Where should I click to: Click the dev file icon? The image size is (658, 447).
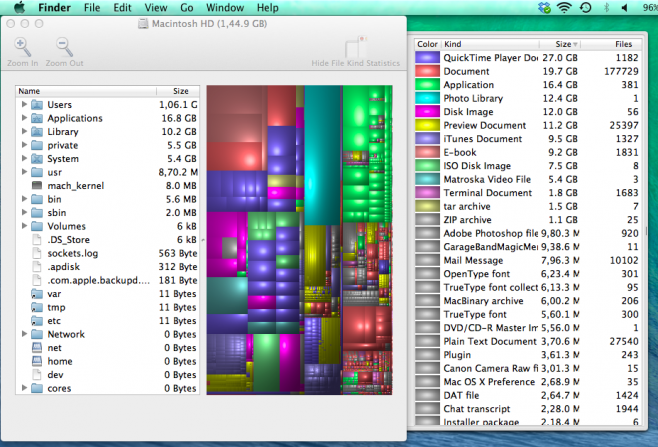pos(37,374)
